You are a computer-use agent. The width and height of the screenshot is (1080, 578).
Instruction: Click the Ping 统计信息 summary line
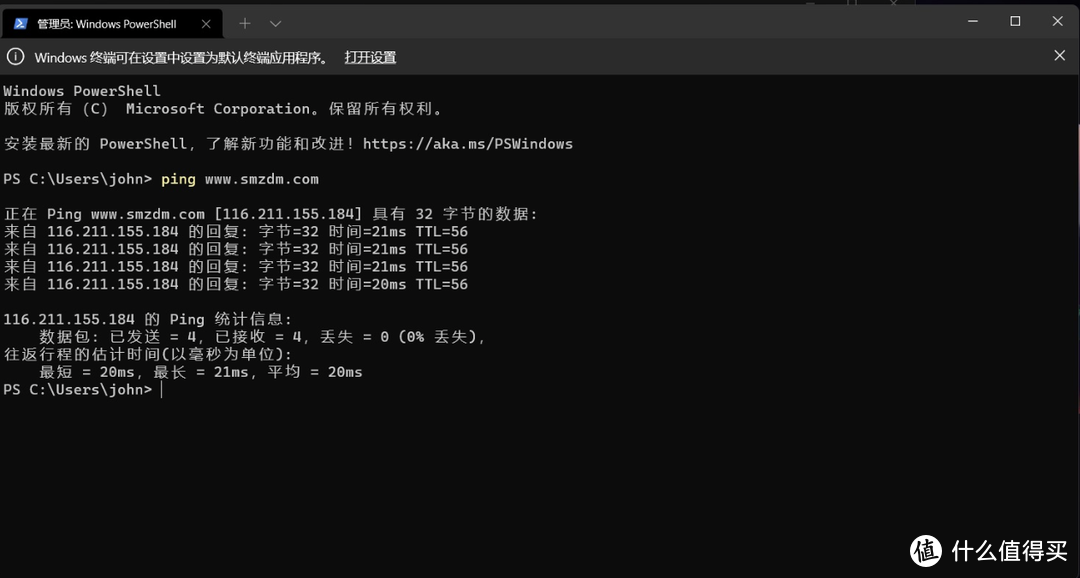click(x=147, y=318)
